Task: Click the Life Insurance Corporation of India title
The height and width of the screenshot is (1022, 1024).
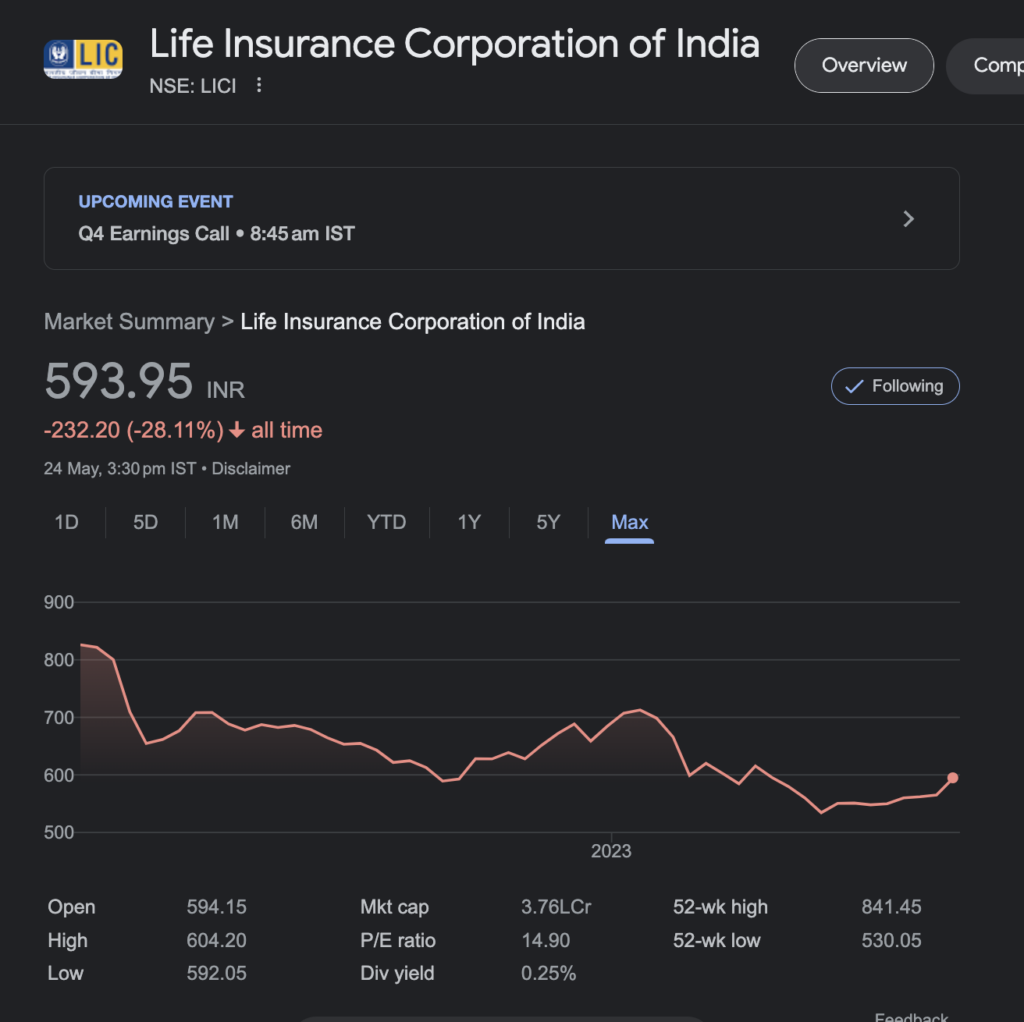Action: click(x=455, y=44)
